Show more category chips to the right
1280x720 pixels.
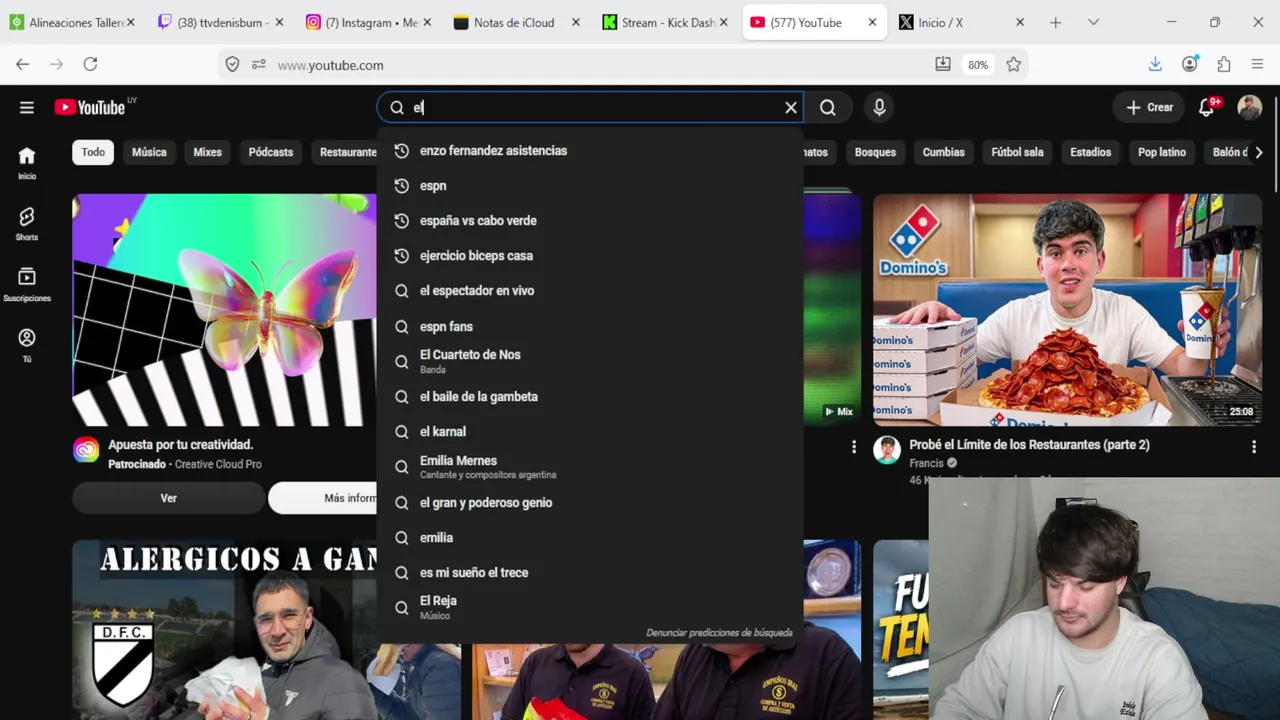point(1259,152)
